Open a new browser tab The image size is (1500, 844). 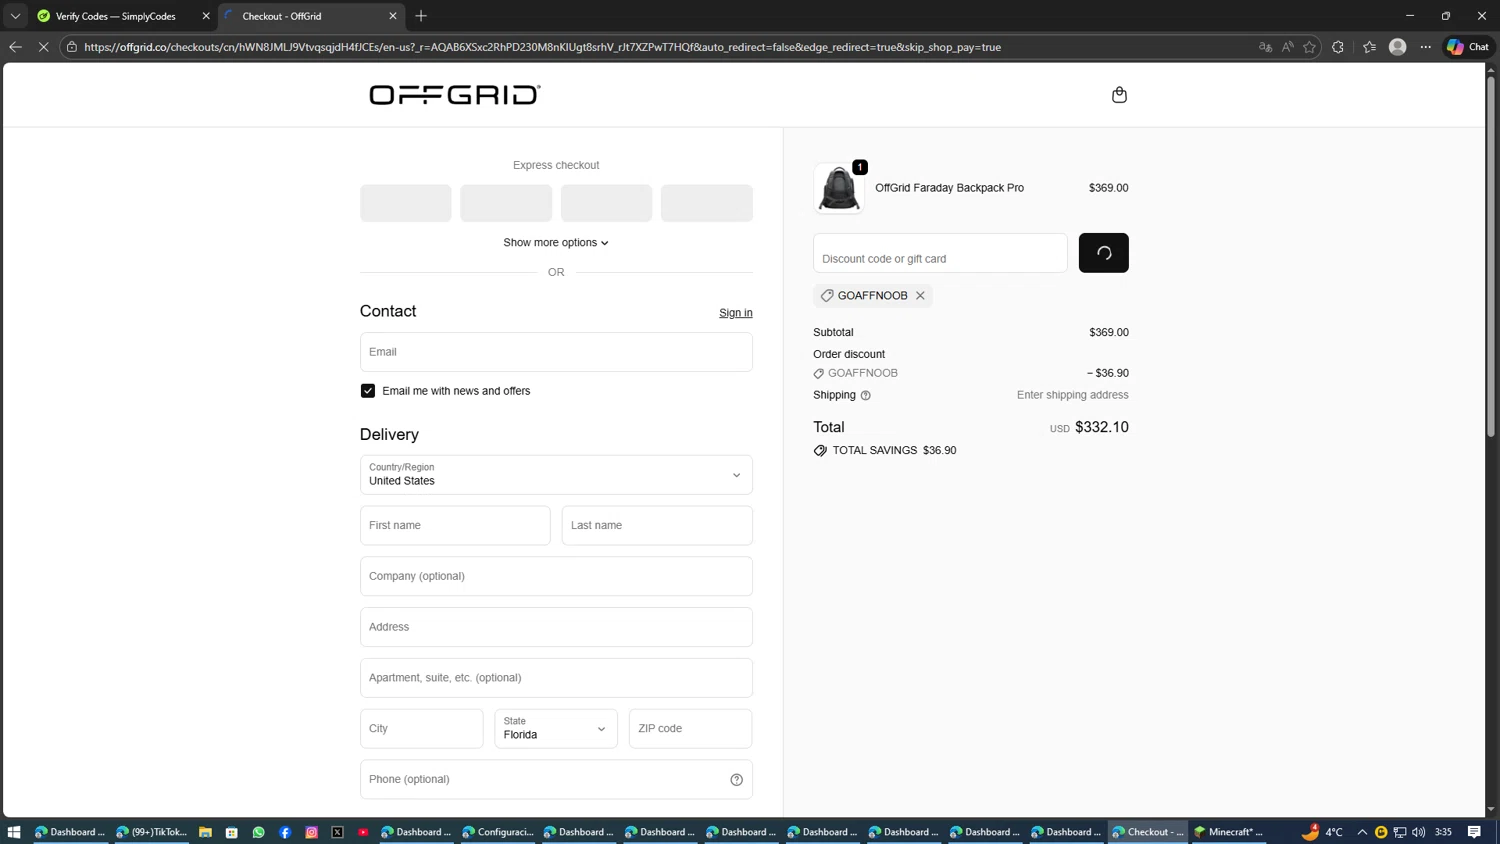click(x=421, y=16)
